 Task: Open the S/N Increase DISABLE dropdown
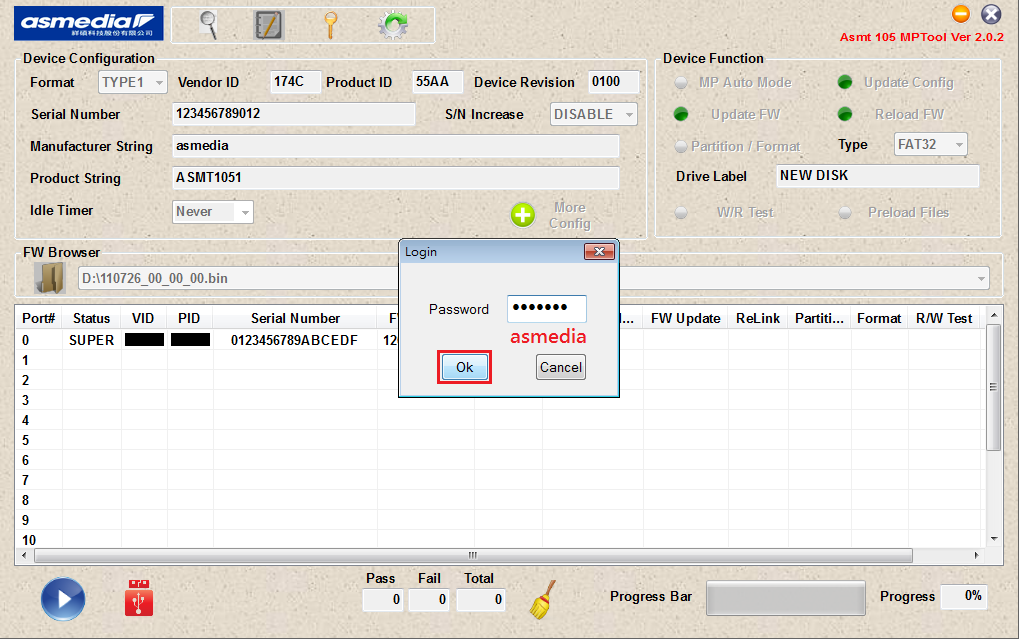pos(593,114)
